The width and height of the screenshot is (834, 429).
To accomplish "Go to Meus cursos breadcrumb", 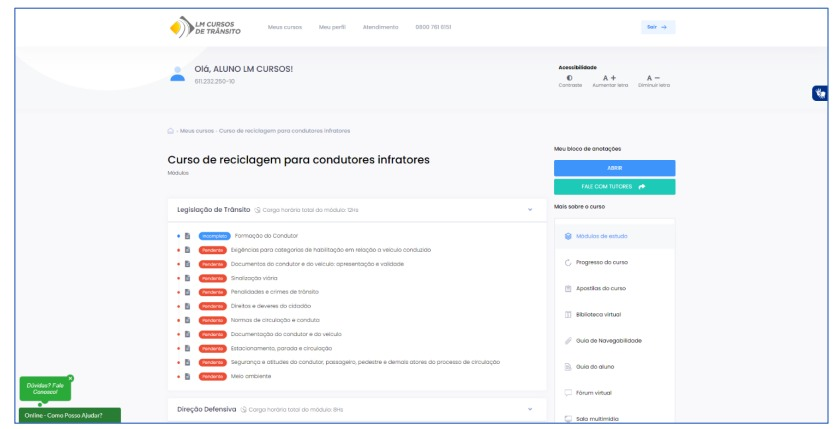I will [197, 131].
